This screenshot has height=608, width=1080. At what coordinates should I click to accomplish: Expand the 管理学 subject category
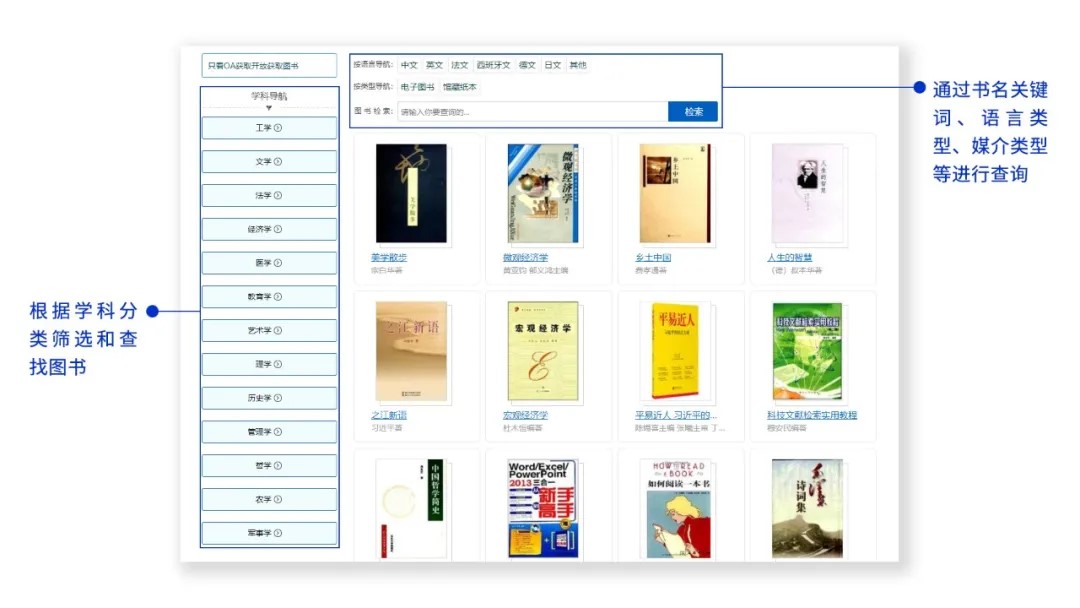(269, 432)
